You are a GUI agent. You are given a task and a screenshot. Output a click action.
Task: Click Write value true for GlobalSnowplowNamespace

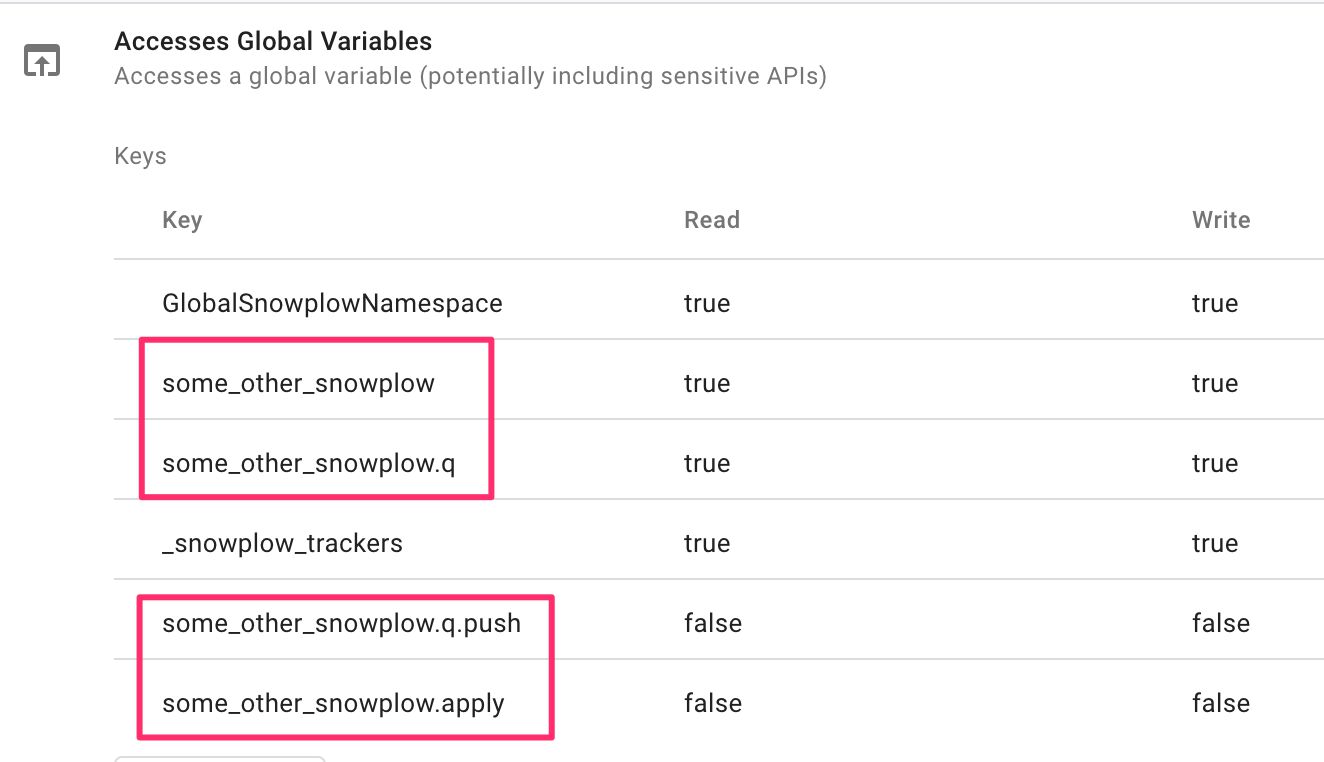(x=1214, y=304)
